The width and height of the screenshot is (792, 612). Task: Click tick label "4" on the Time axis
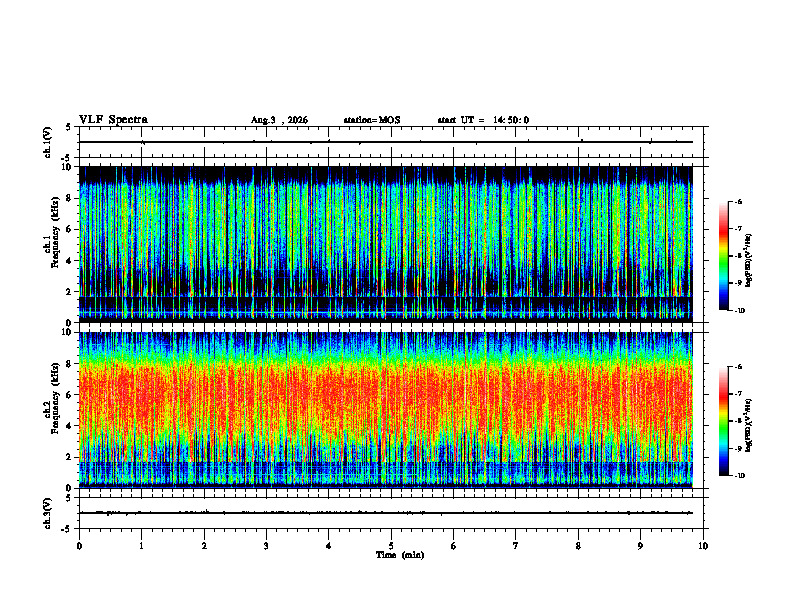[329, 546]
